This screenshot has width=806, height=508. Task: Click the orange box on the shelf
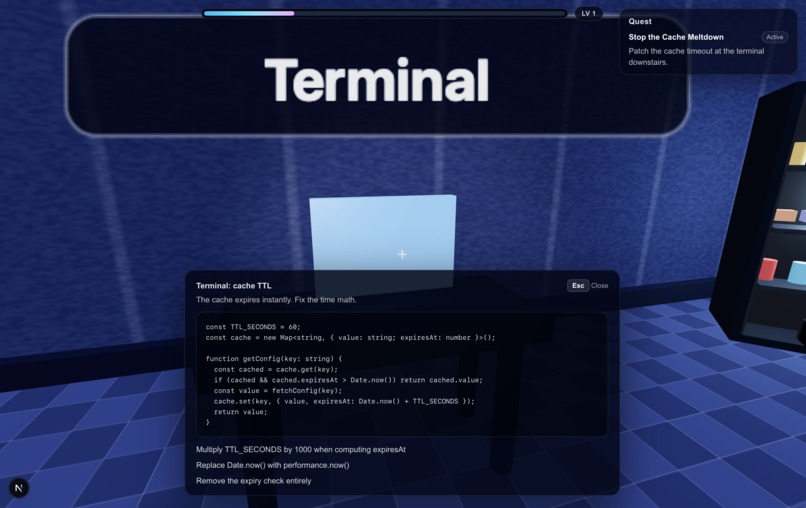coord(785,215)
